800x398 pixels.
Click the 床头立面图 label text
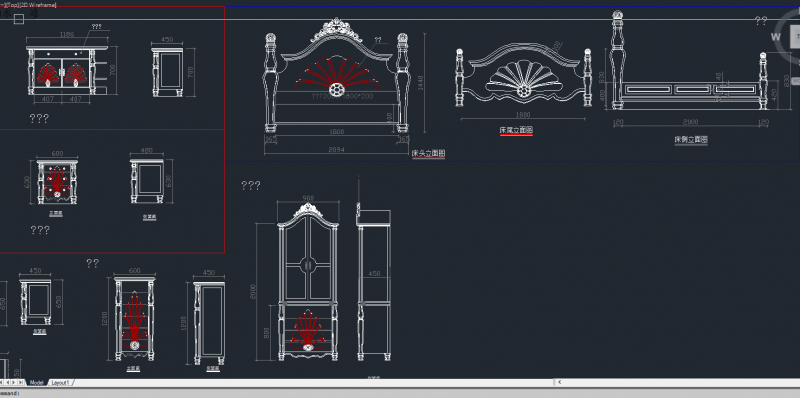(x=429, y=153)
